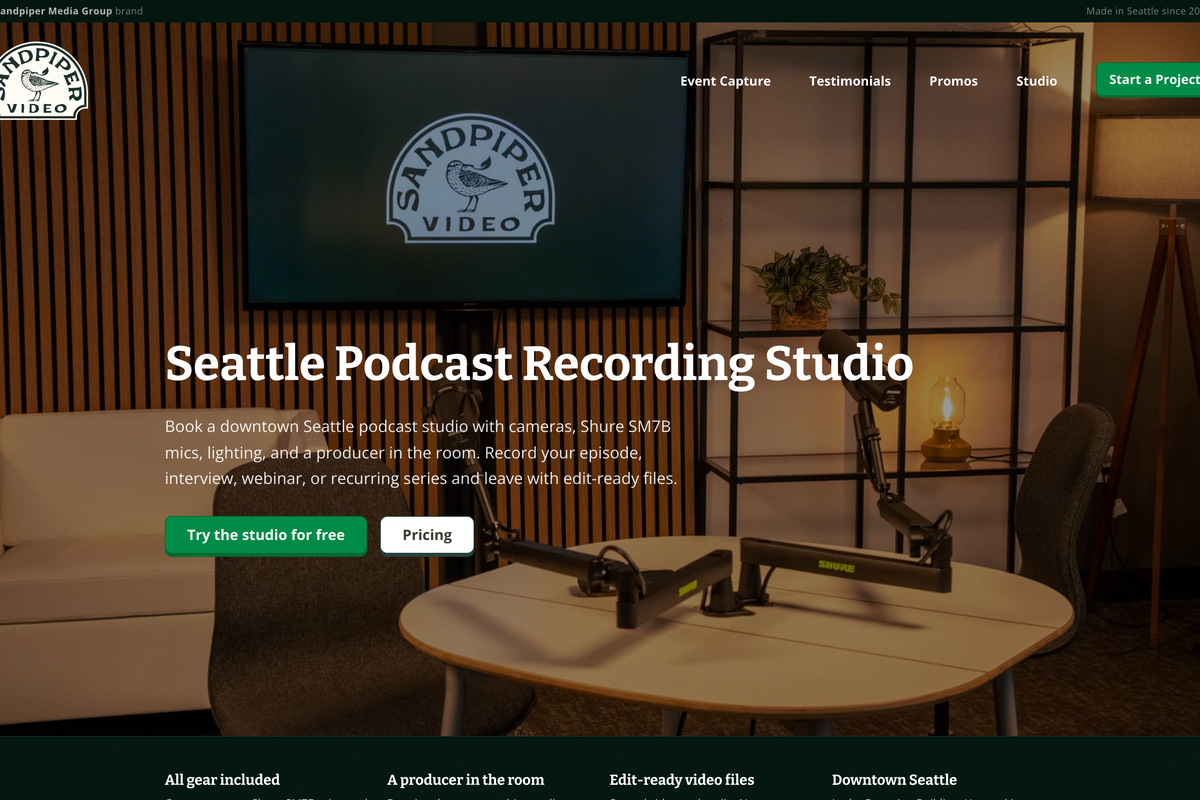This screenshot has height=800, width=1200.
Task: Open the Pricing button
Action: (427, 535)
